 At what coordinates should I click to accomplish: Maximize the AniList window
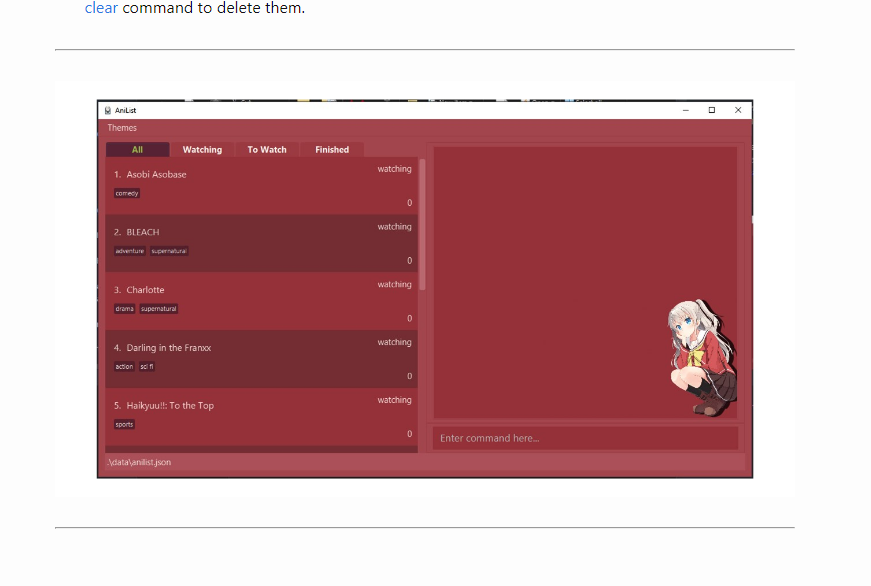click(712, 110)
